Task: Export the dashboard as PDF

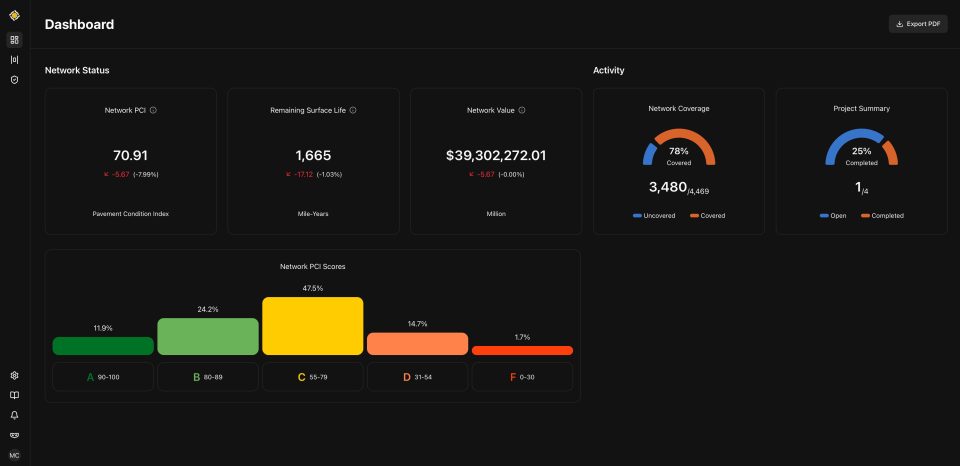Action: click(917, 24)
